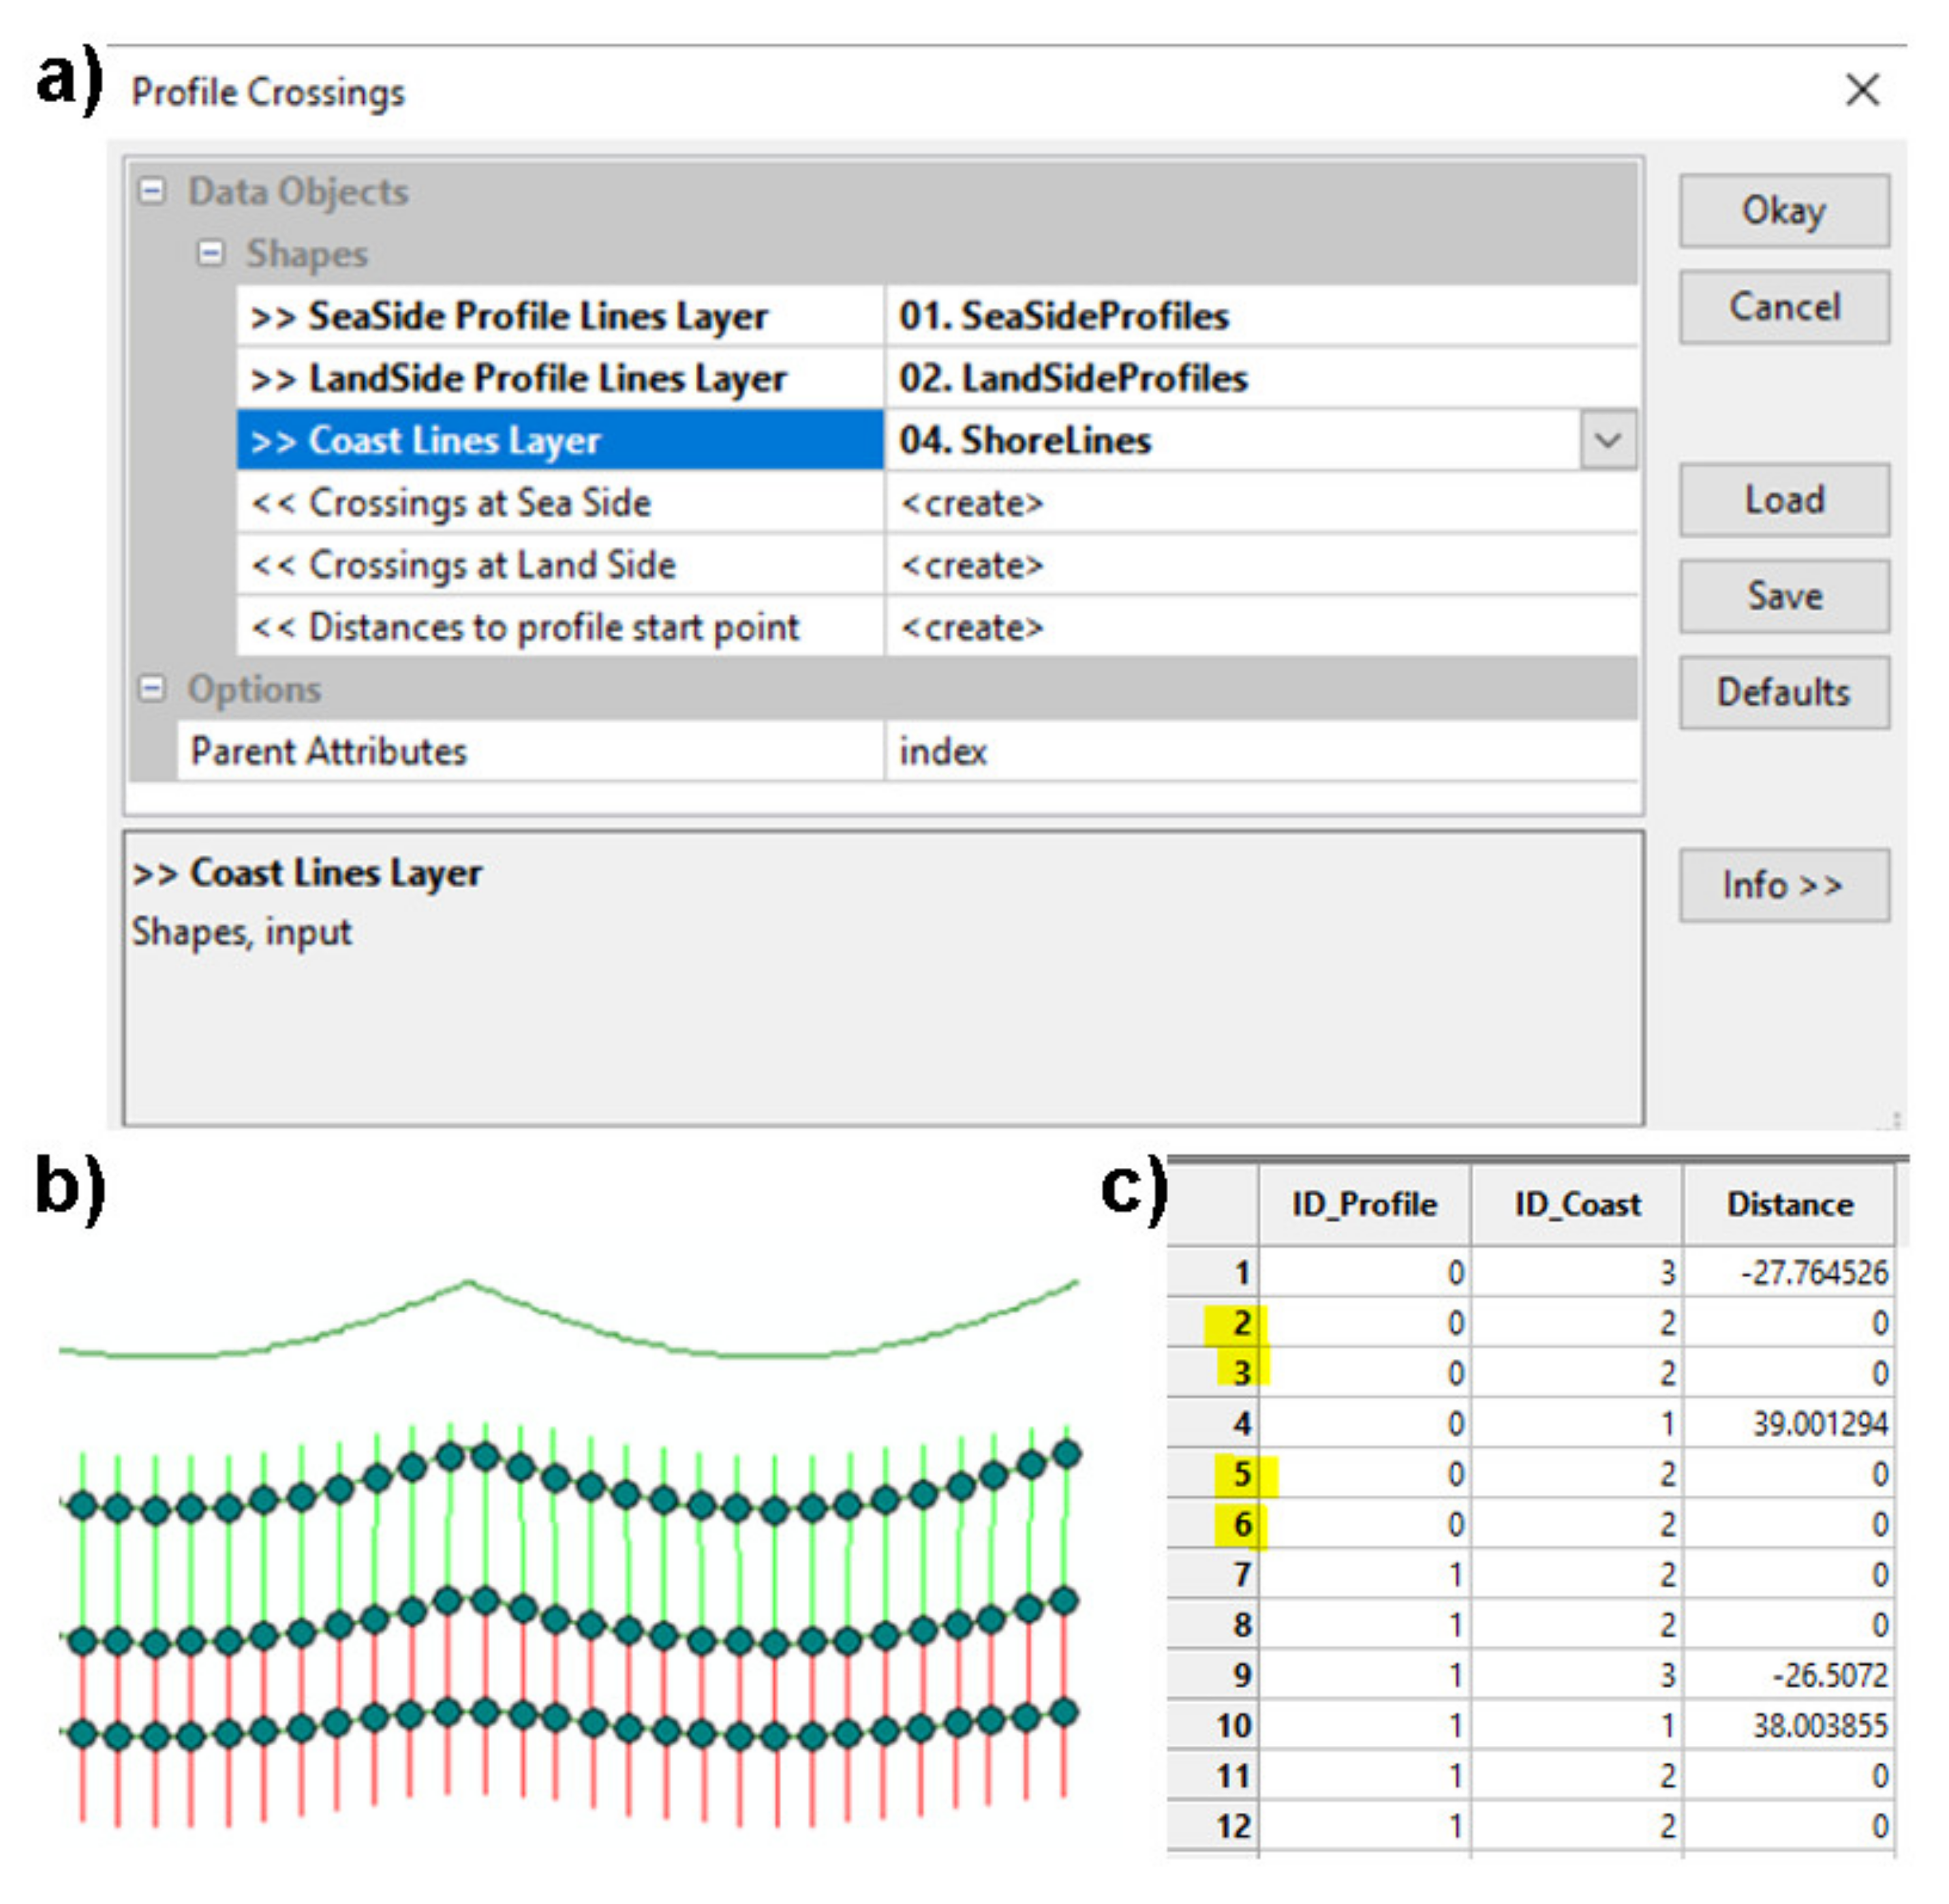Collapse the Options section

(152, 688)
